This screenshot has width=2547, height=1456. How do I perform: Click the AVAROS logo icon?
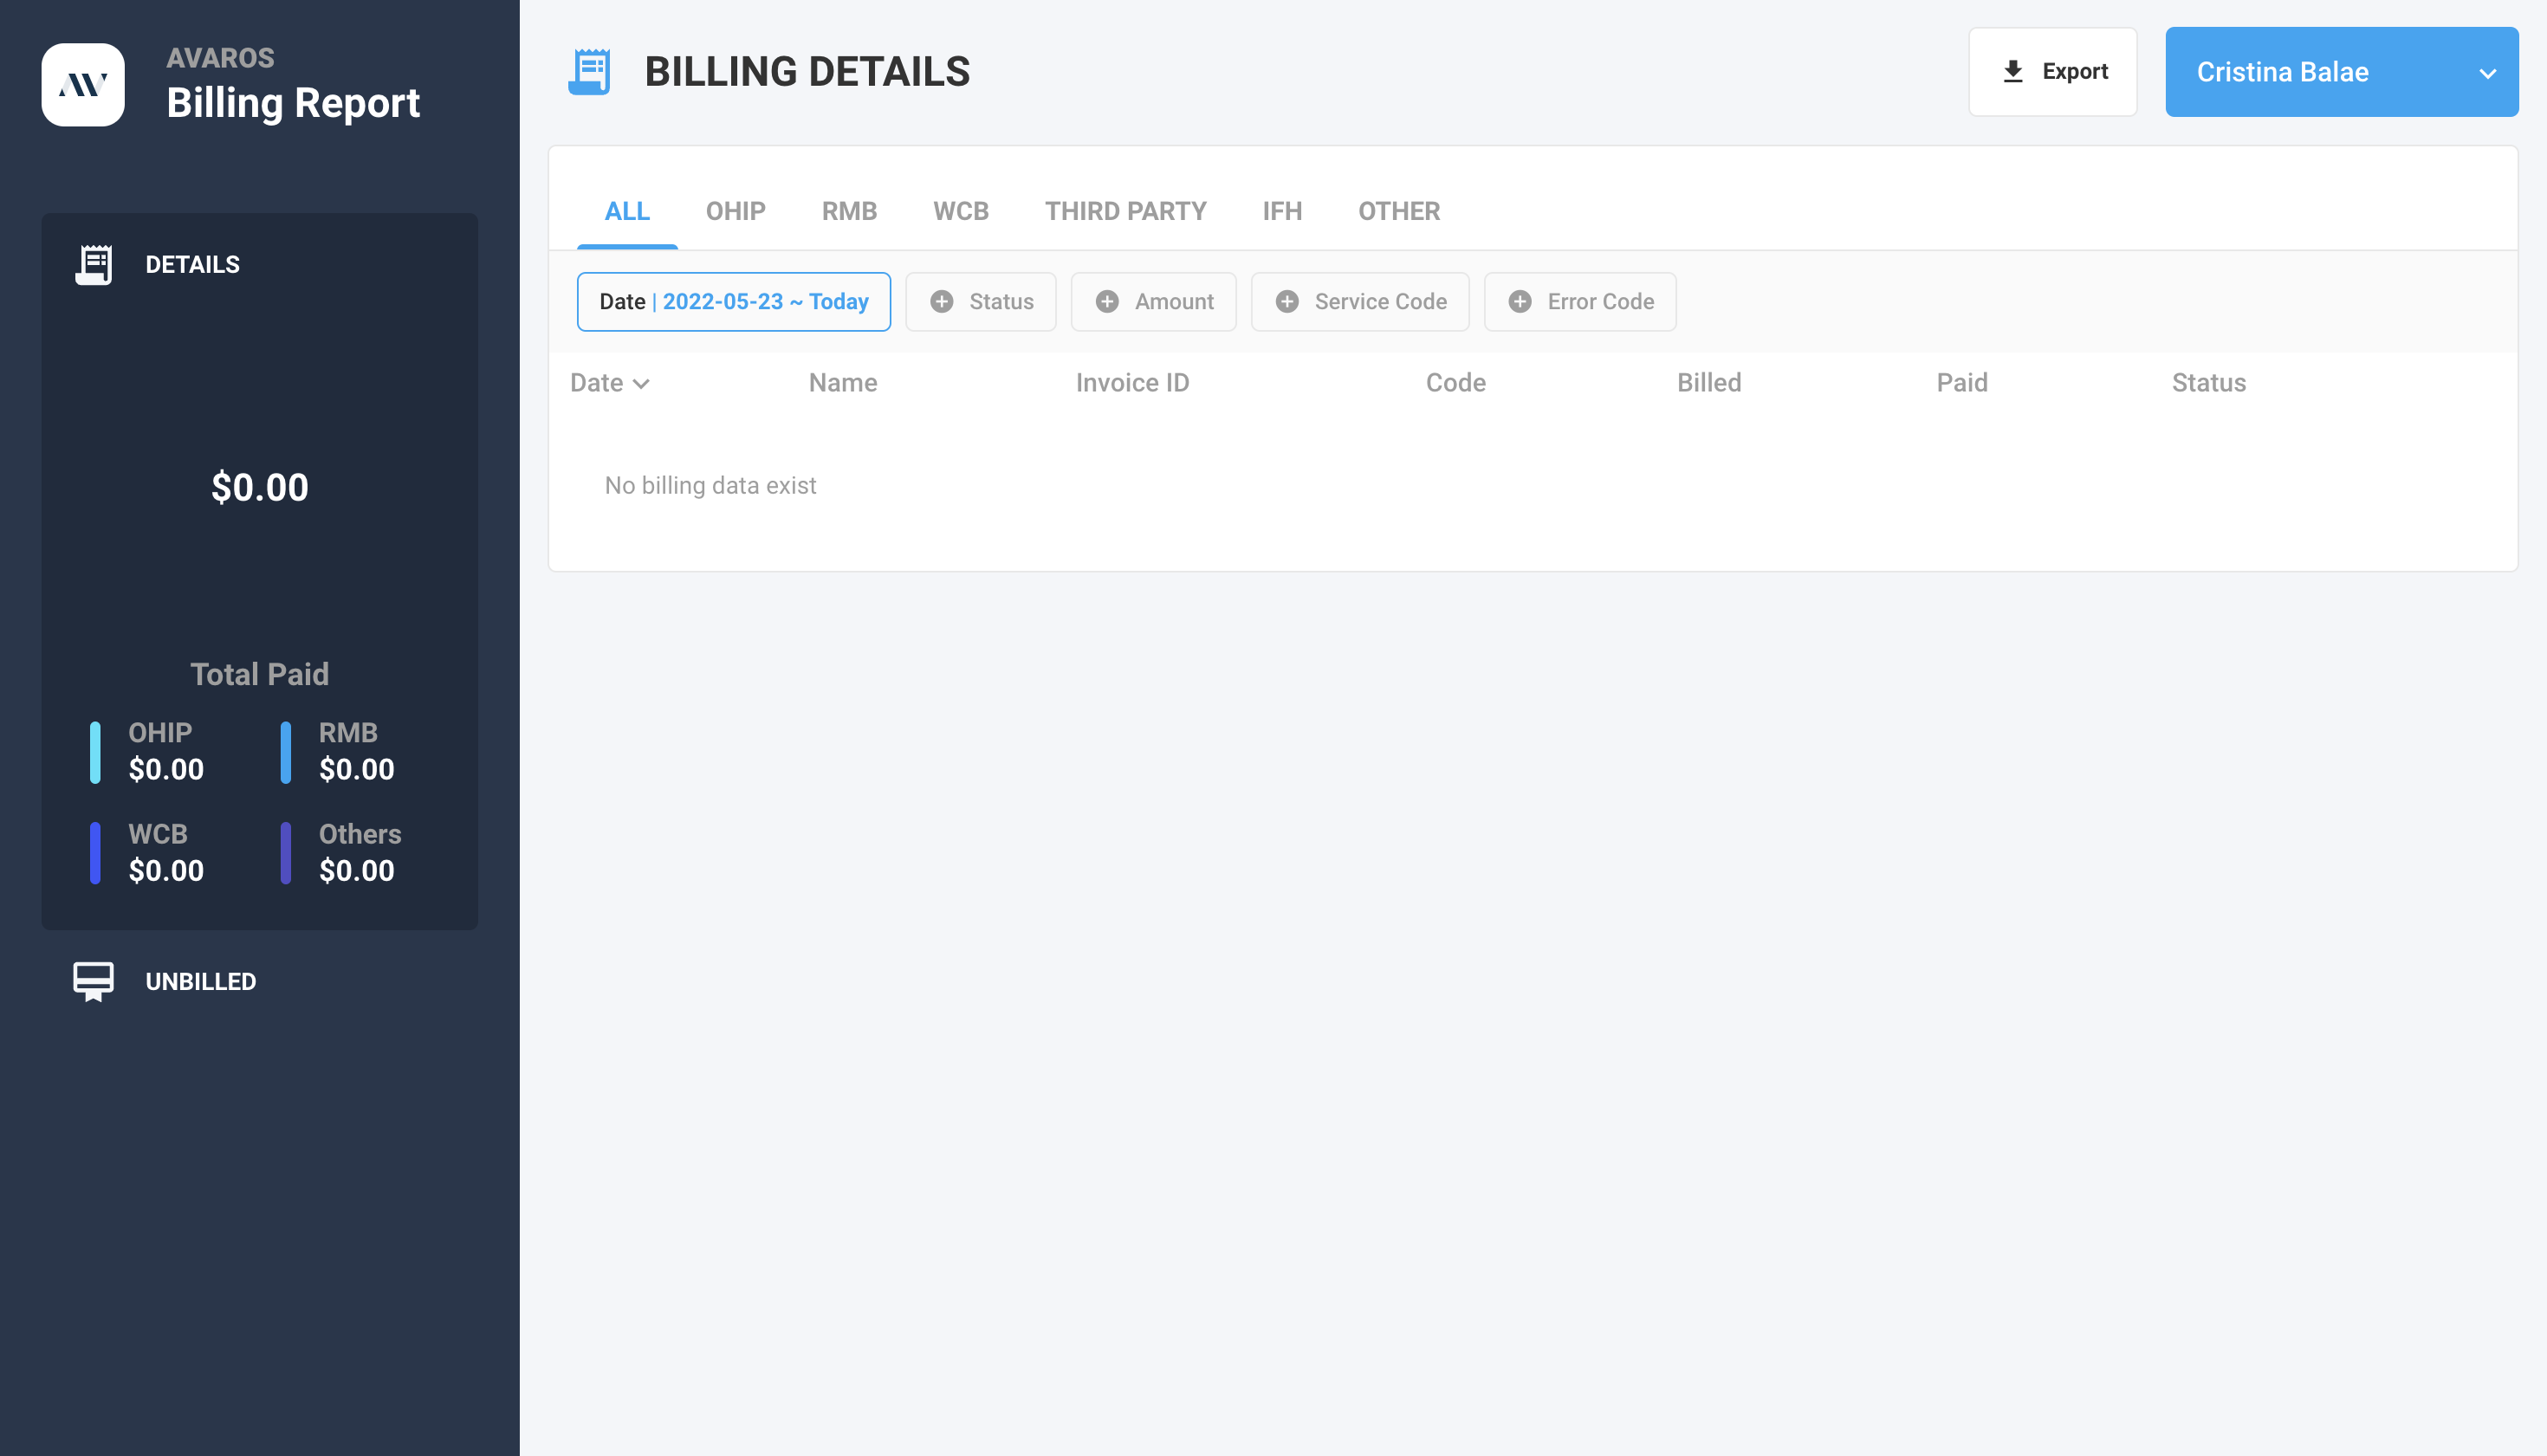83,85
